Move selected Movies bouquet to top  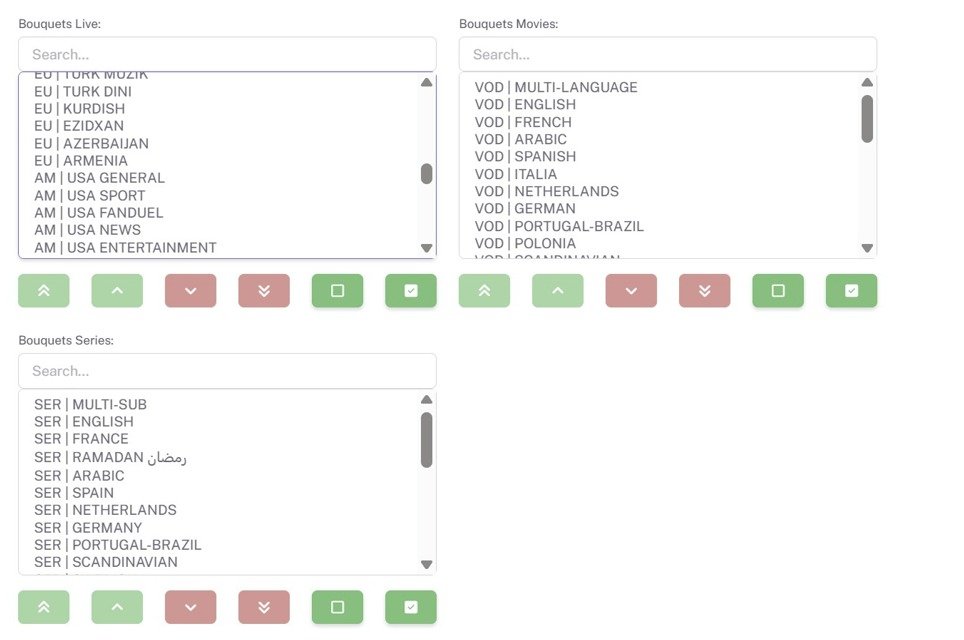484,291
